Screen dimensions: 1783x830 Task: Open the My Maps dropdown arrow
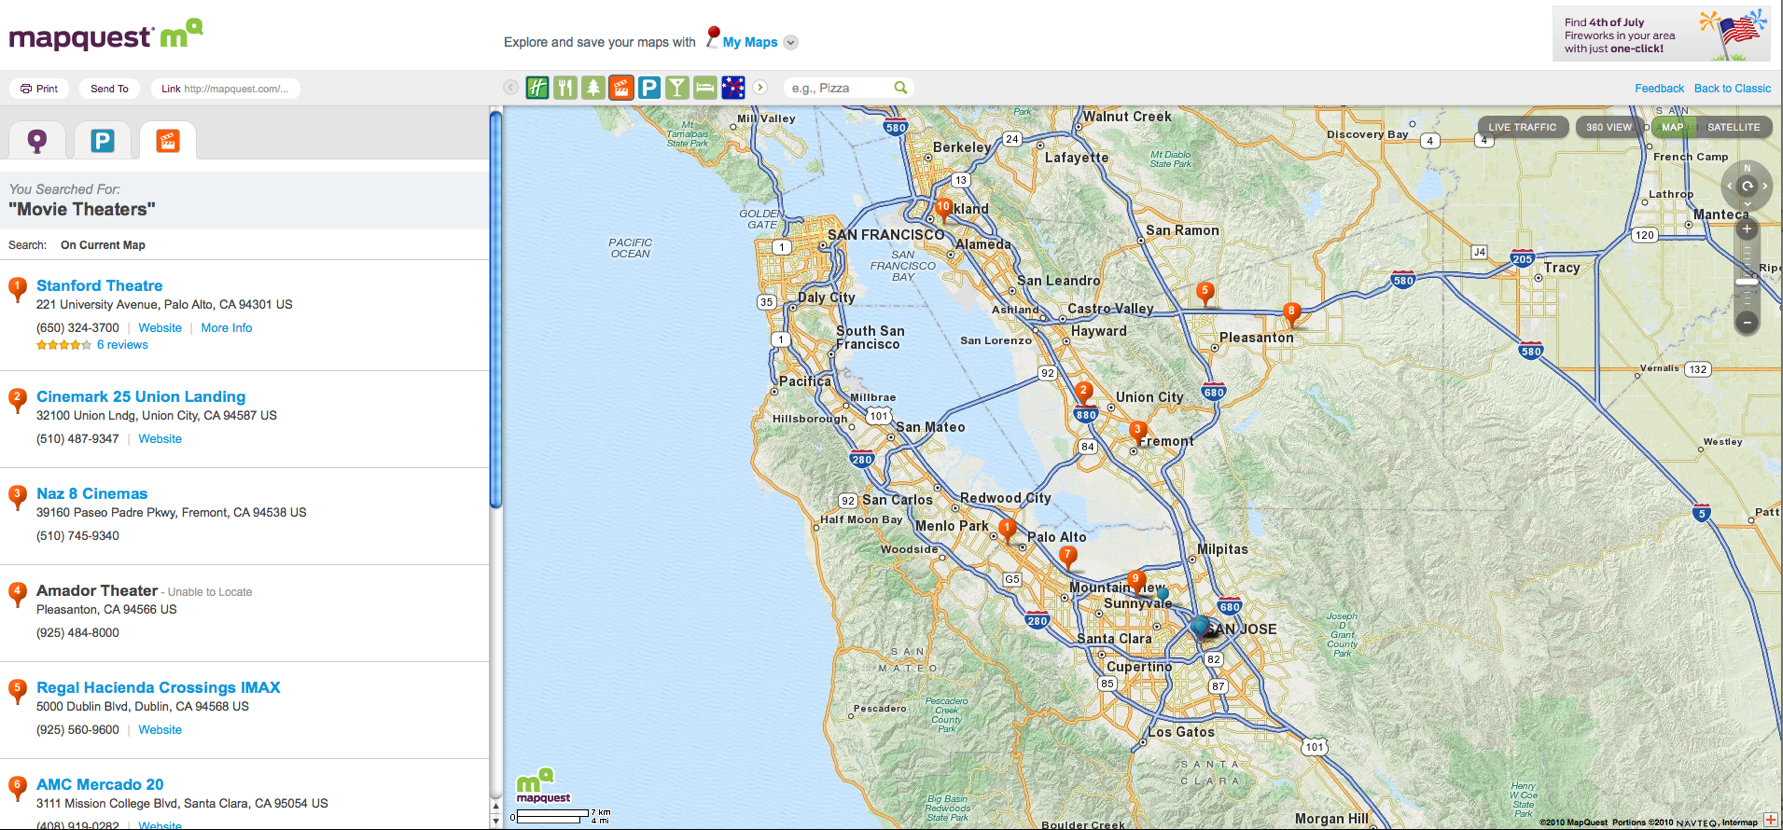coord(791,42)
